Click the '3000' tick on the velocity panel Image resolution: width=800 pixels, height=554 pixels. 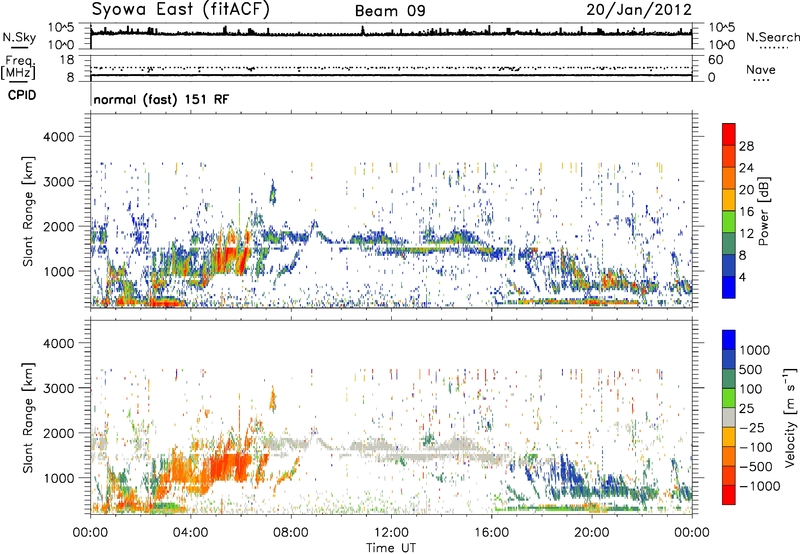[58, 388]
